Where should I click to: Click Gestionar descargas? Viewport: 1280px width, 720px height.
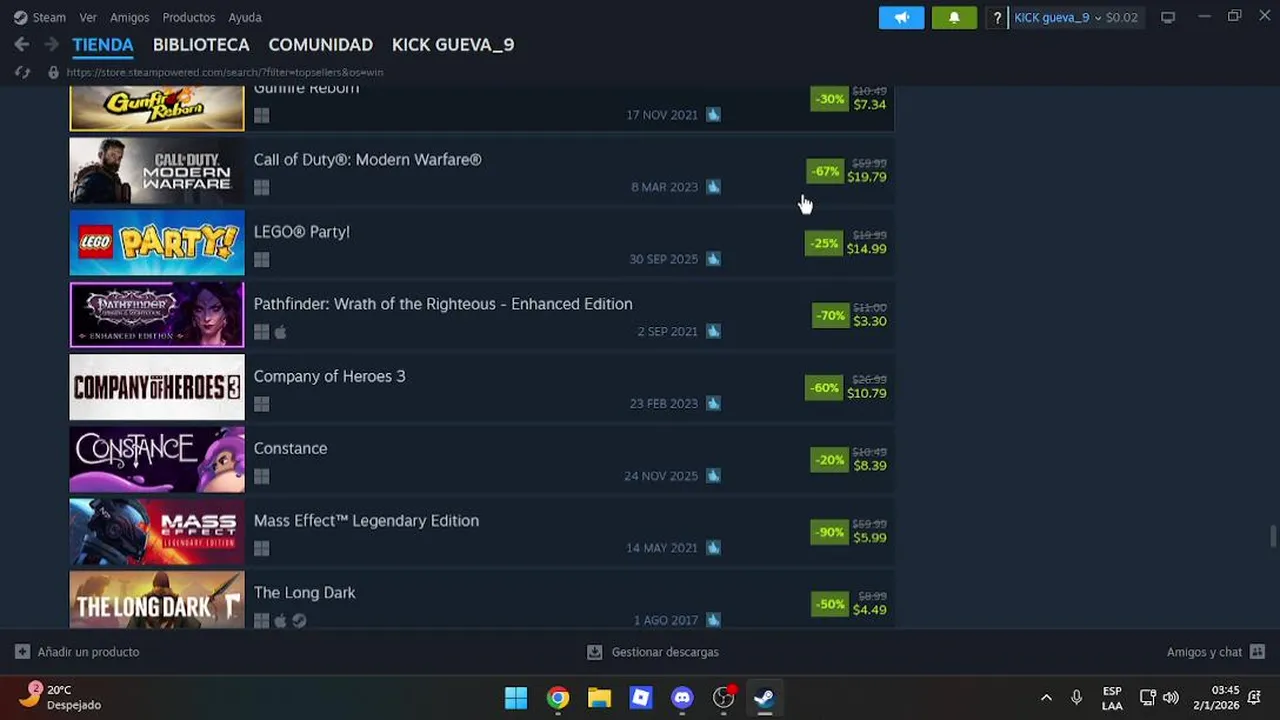[665, 652]
